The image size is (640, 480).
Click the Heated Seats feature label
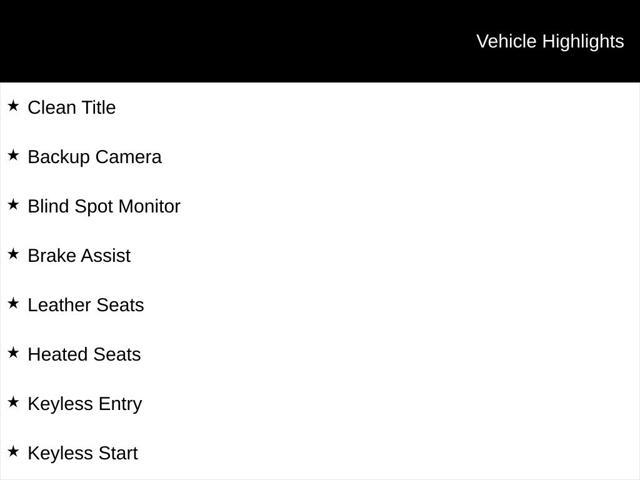[x=84, y=355]
